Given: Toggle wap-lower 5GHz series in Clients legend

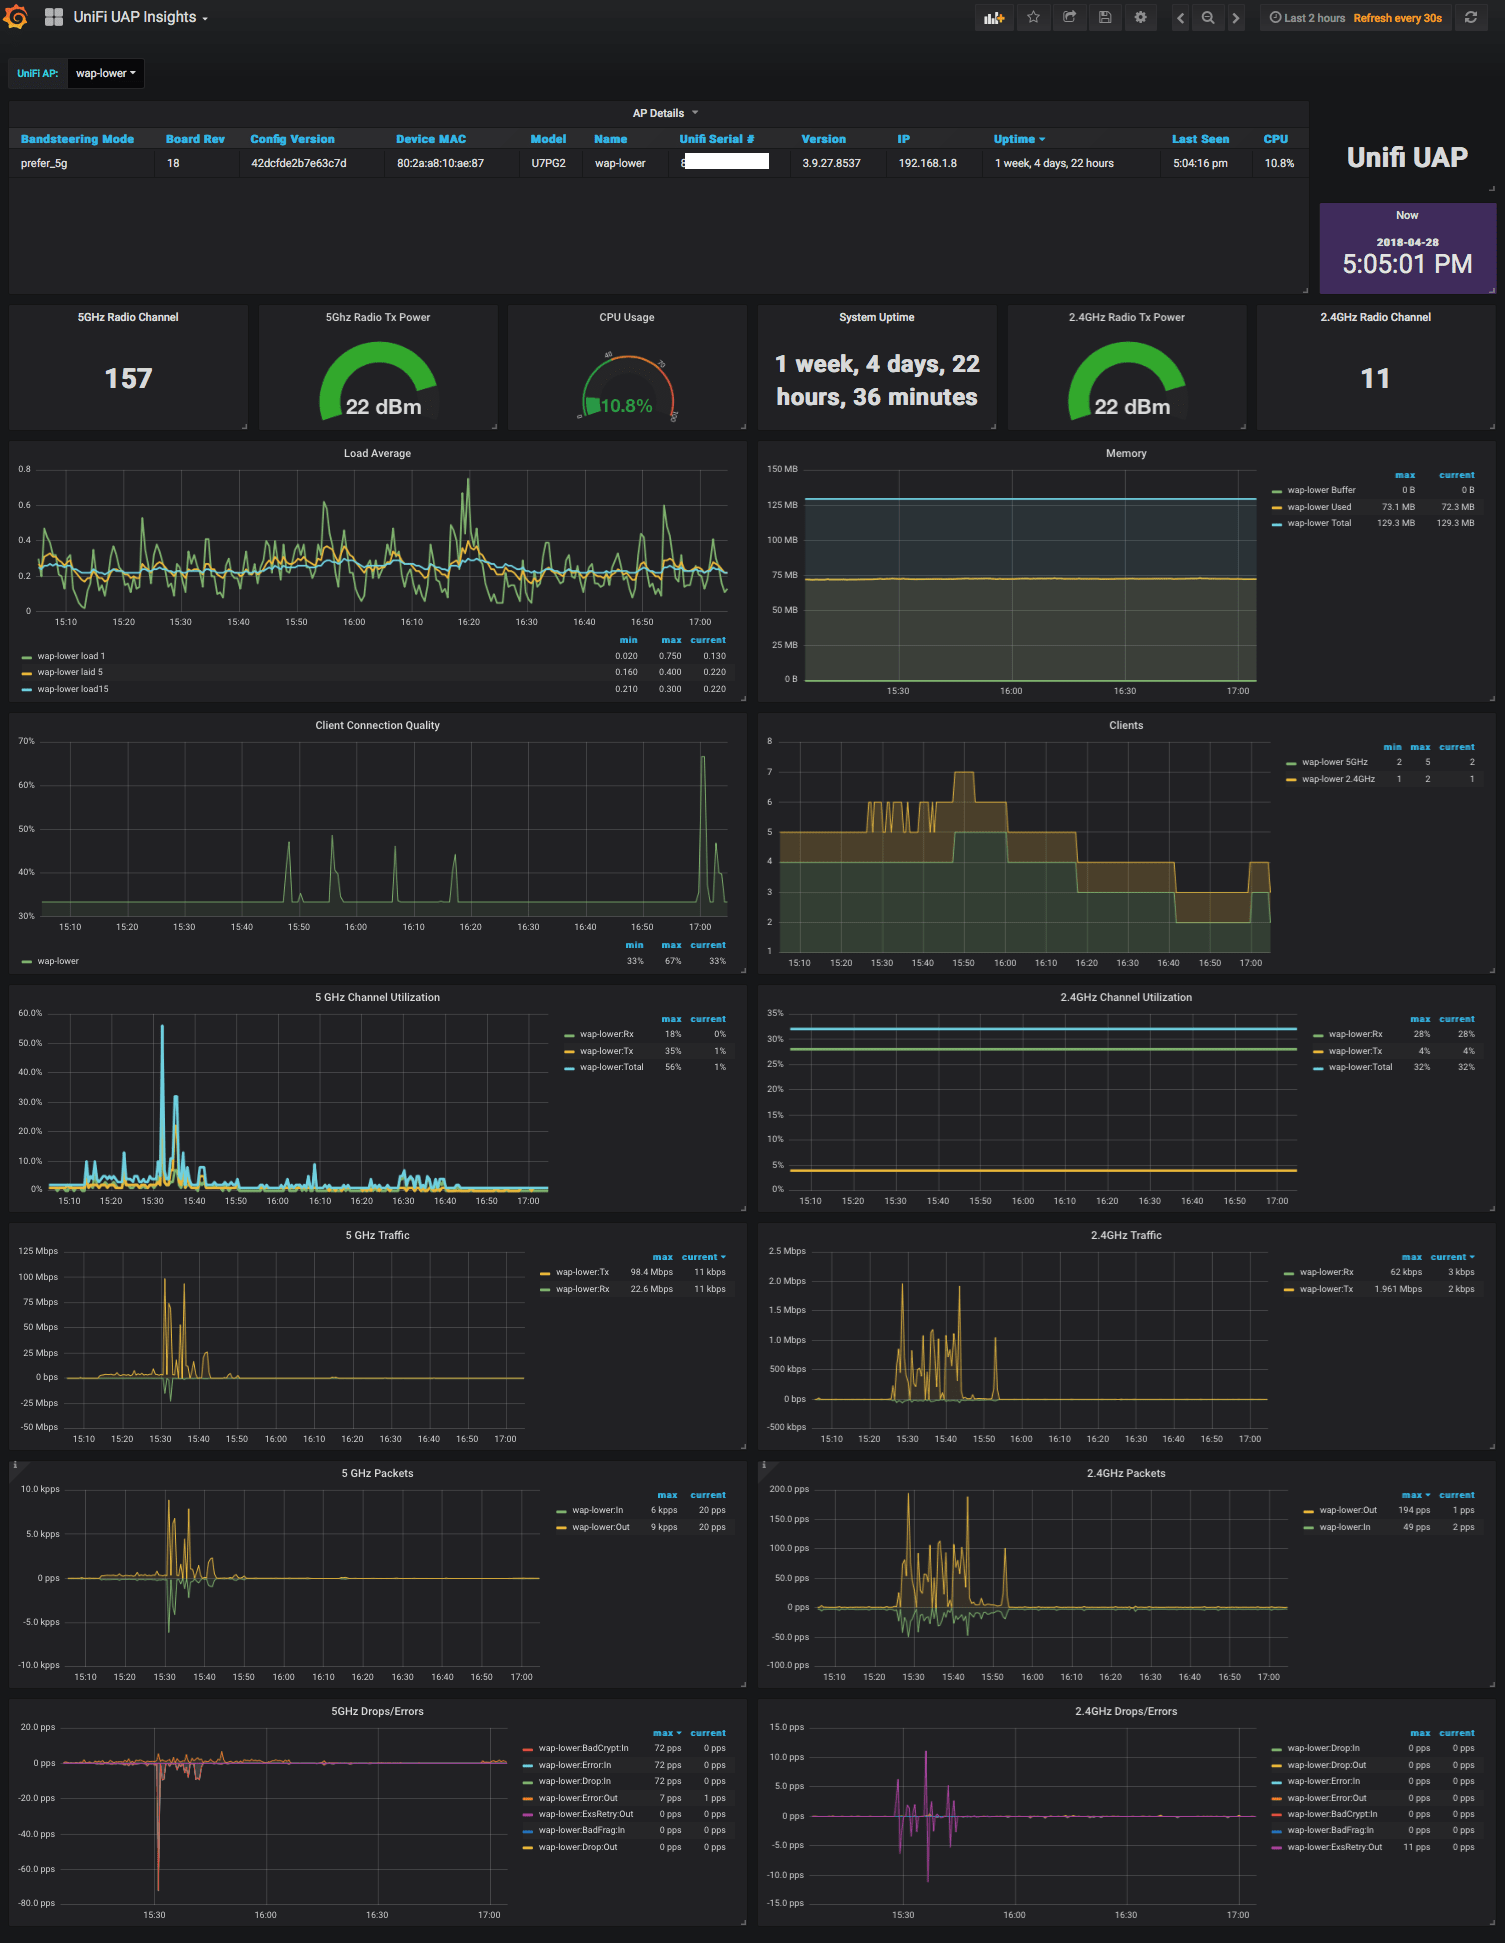Looking at the screenshot, I should (1334, 762).
